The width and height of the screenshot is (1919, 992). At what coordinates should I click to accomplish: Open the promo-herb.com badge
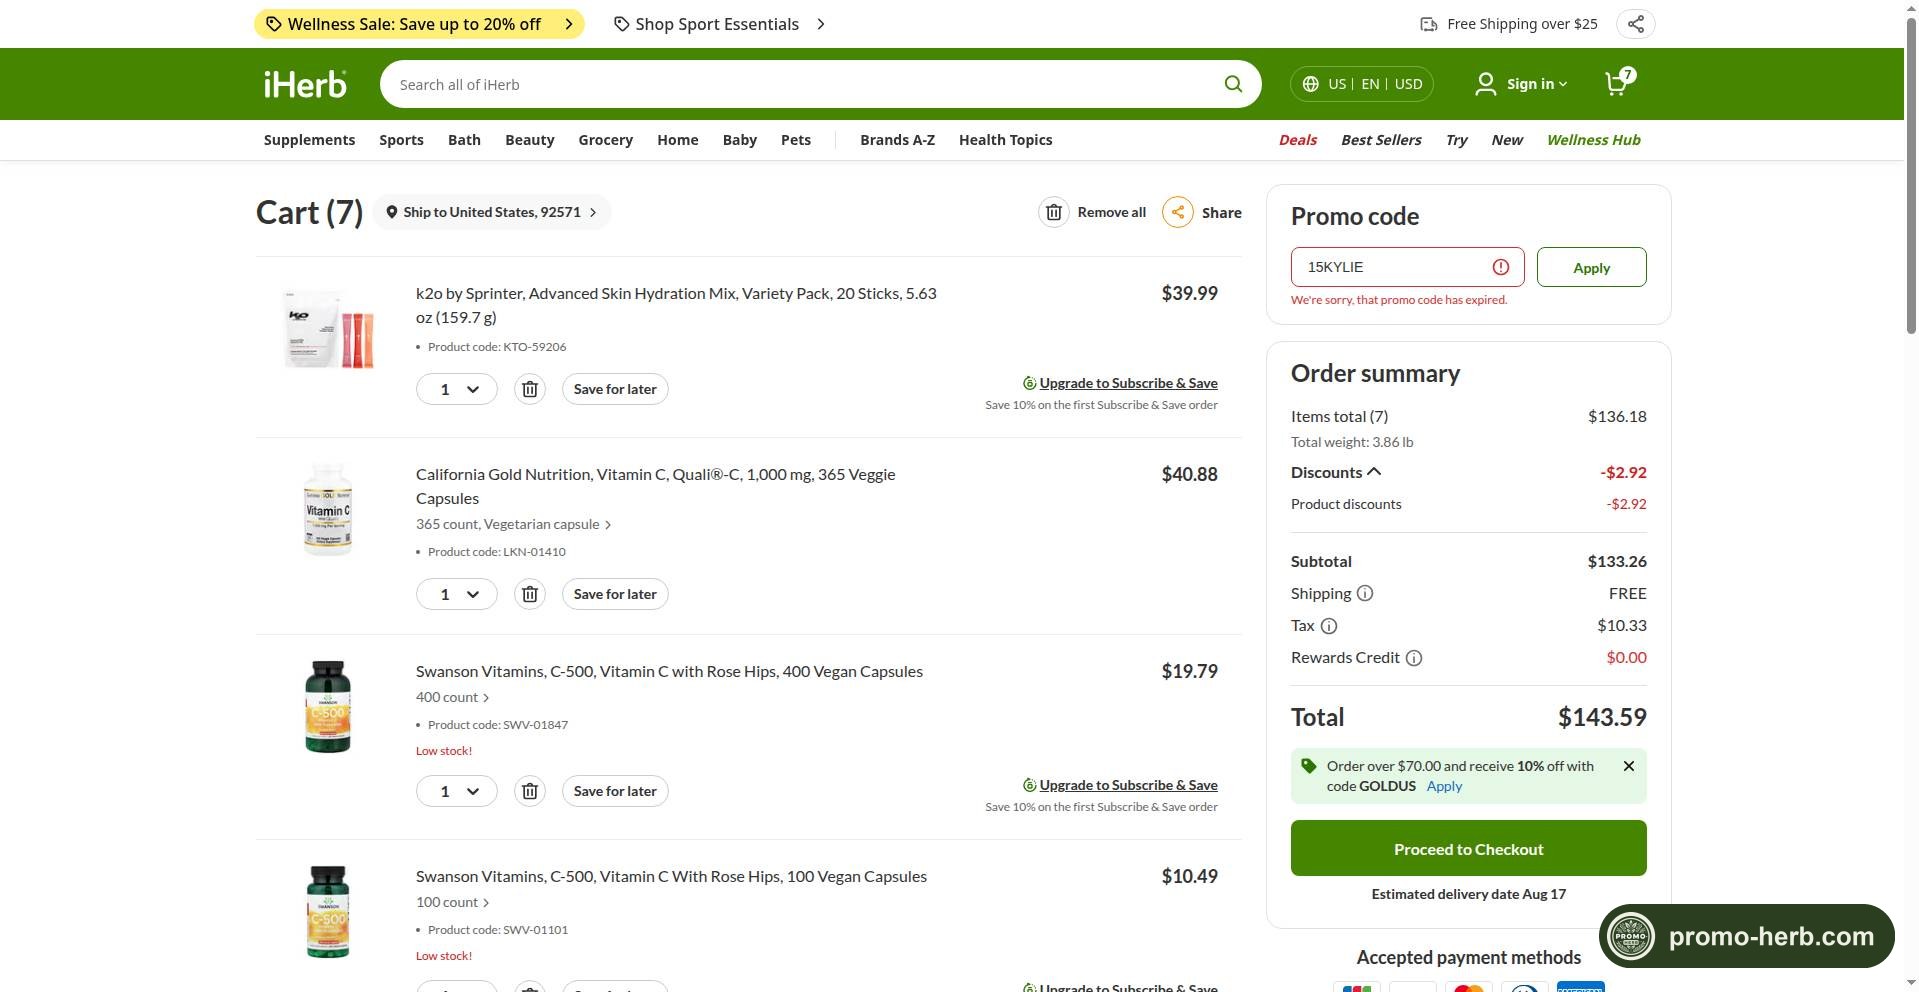click(1747, 936)
